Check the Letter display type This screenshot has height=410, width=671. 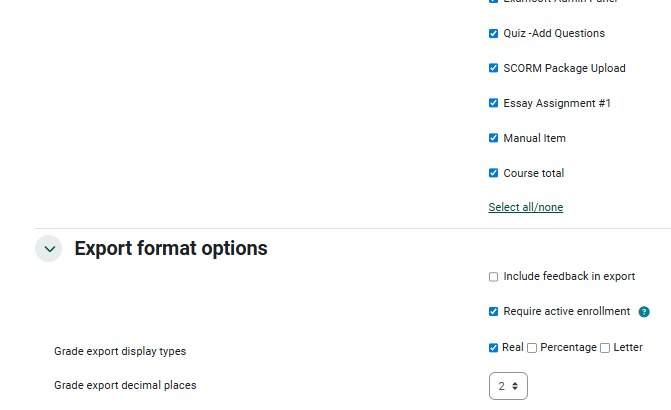tap(605, 348)
